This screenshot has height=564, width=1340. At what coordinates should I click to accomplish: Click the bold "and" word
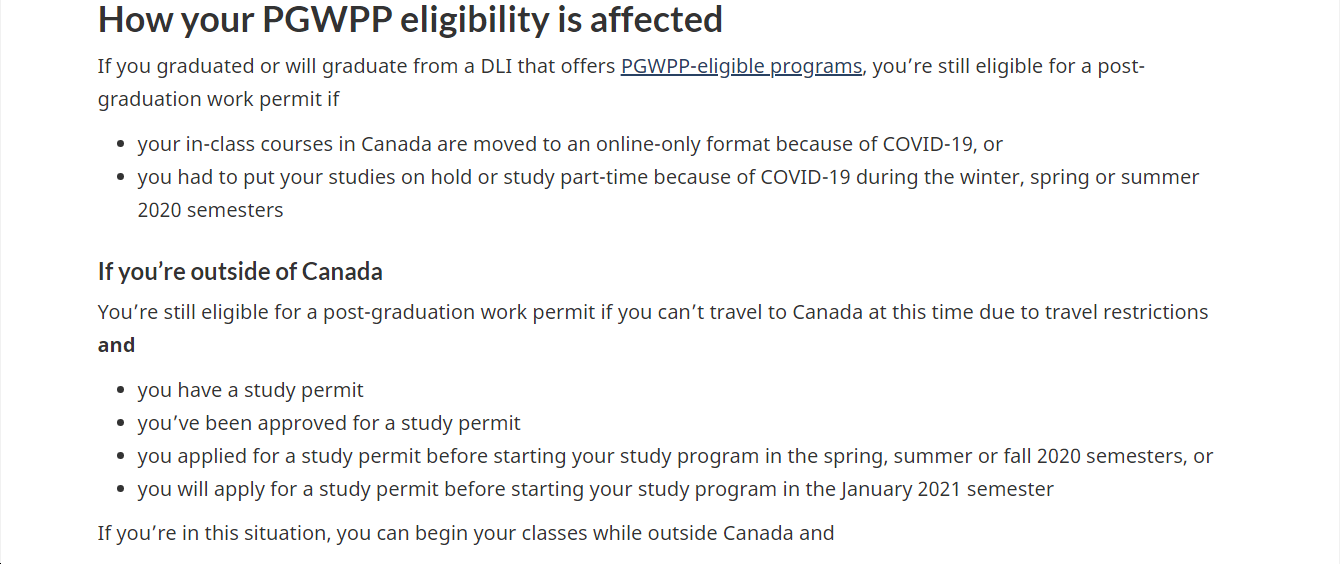coord(116,345)
